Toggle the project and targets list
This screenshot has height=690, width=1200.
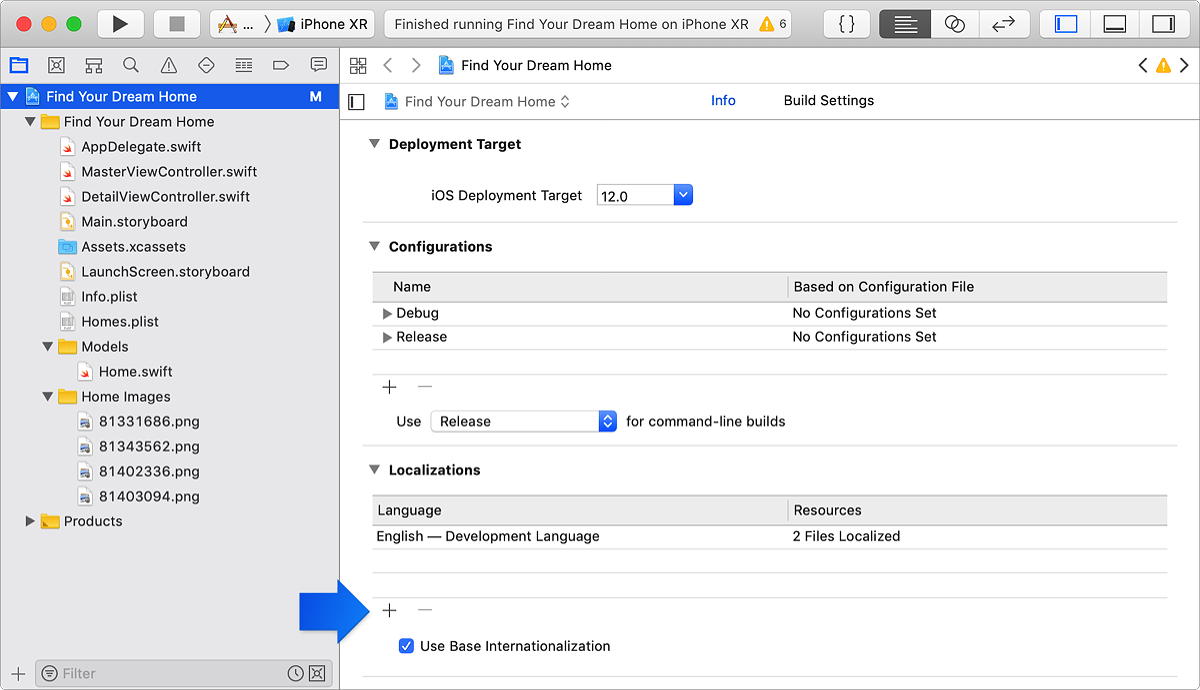[356, 101]
